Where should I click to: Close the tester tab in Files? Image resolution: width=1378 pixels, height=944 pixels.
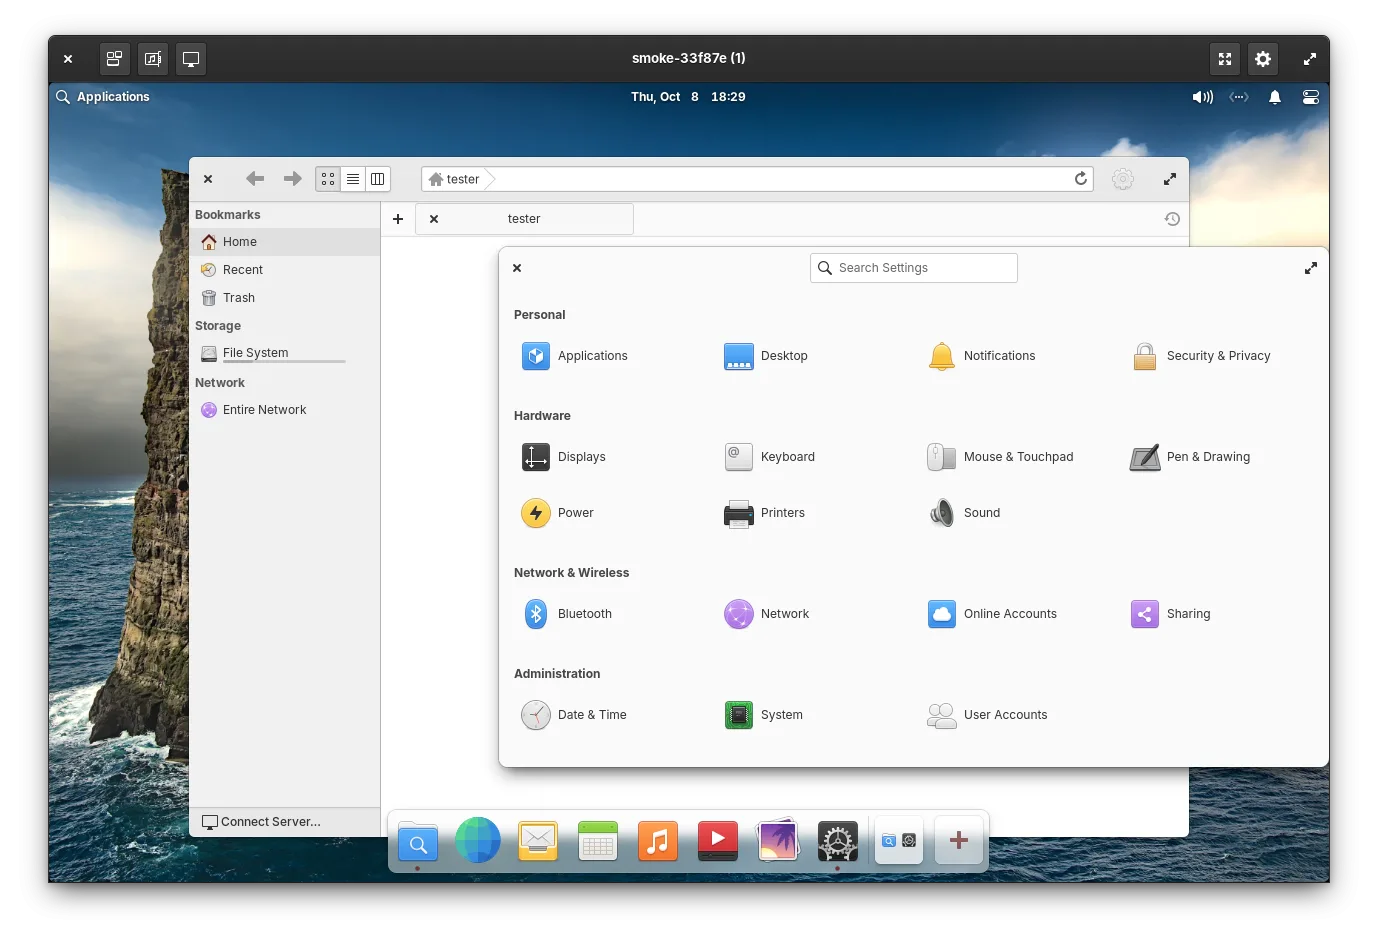(x=434, y=219)
